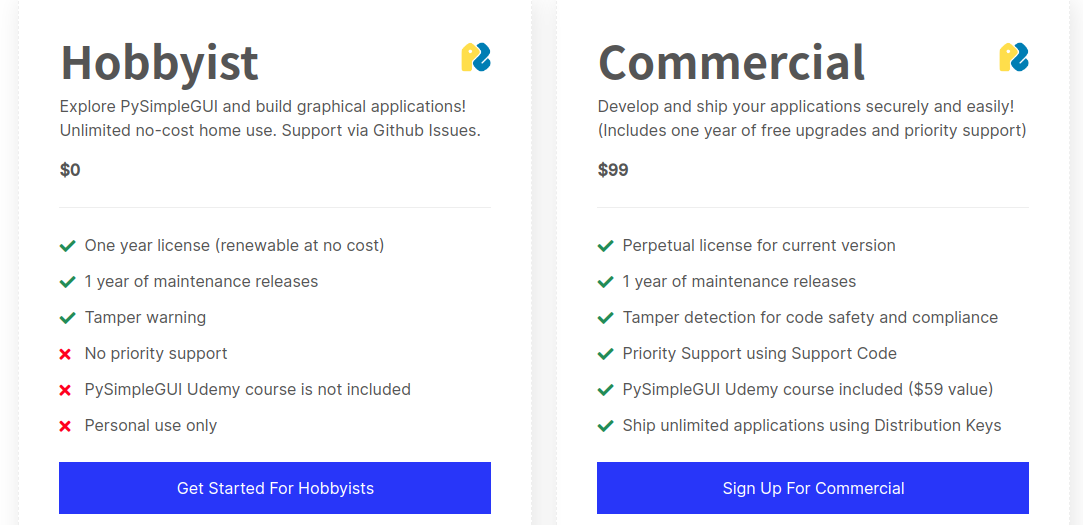The width and height of the screenshot is (1083, 525).
Task: Click Get Started For Hobbyists button
Action: click(x=275, y=488)
